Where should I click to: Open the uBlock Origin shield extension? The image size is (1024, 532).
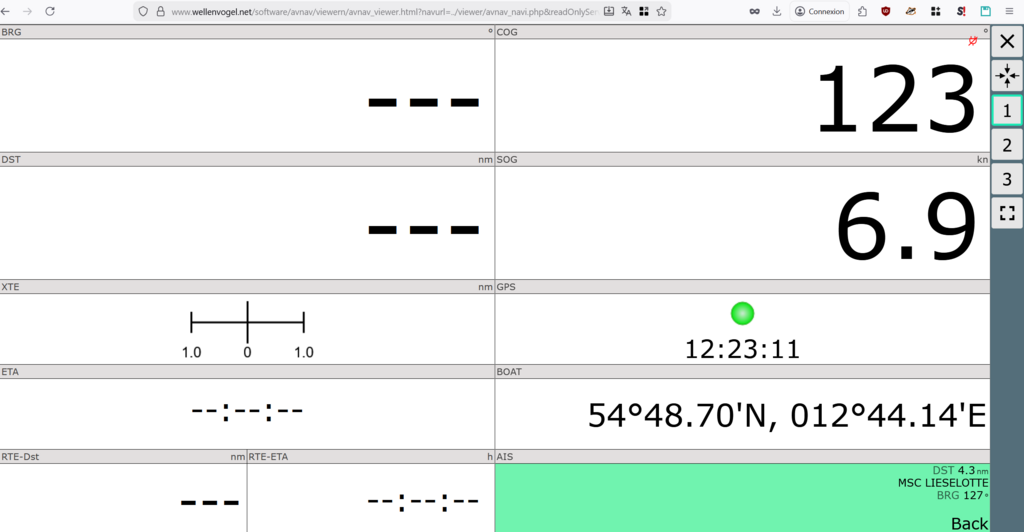click(886, 11)
